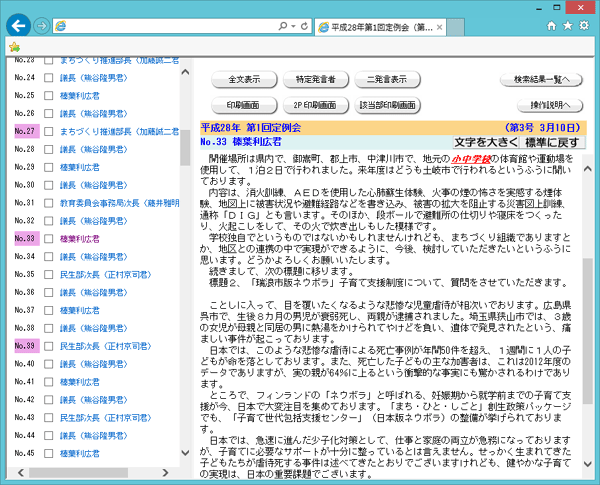Click the speaker list horizontal scrollbar thumb

point(78,473)
